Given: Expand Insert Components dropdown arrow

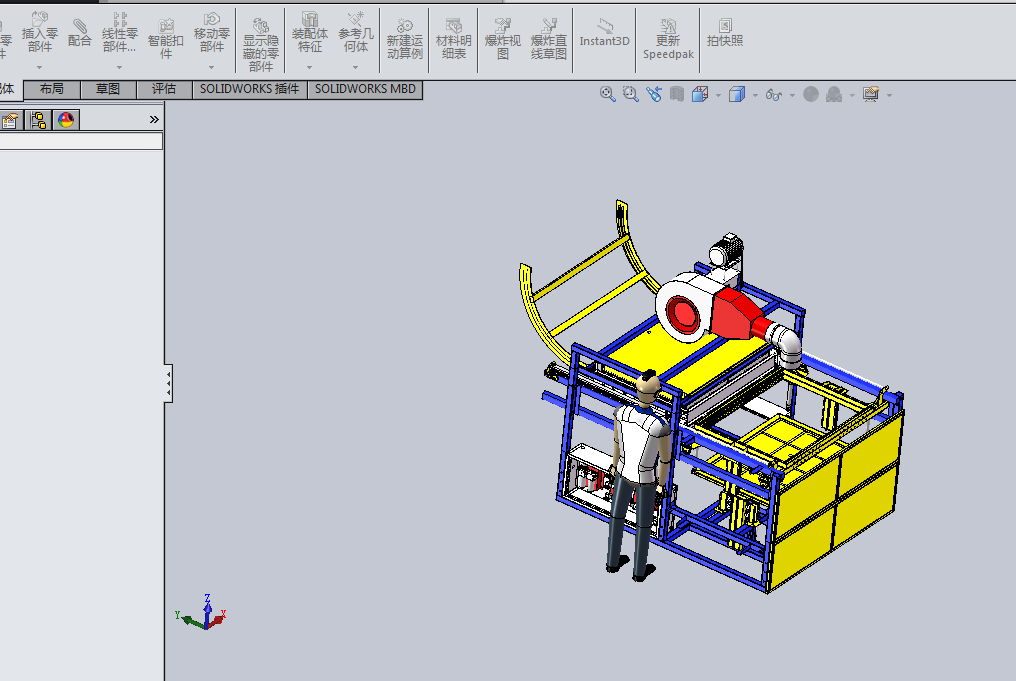Looking at the screenshot, I should pyautogui.click(x=40, y=67).
